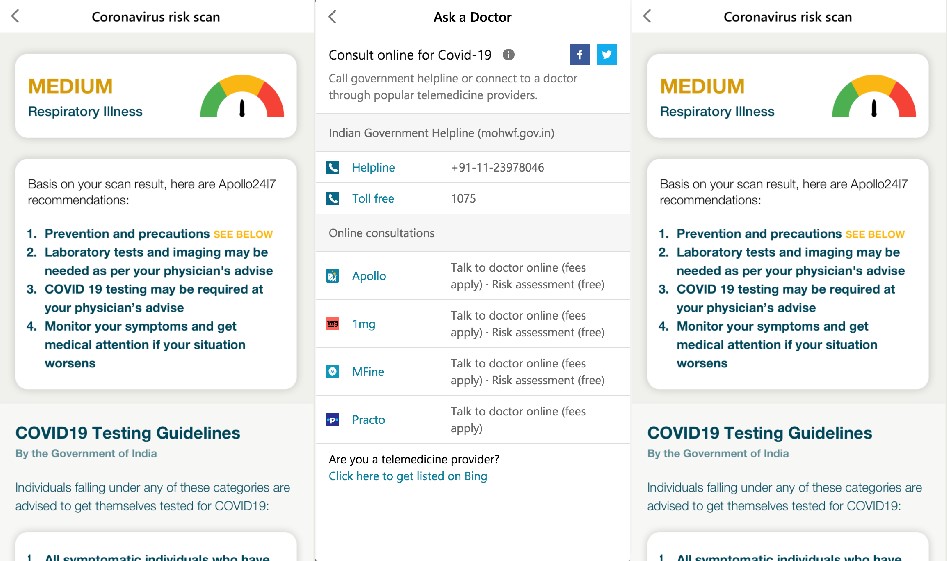Share on Facebook in Ask a Doctor

[580, 54]
